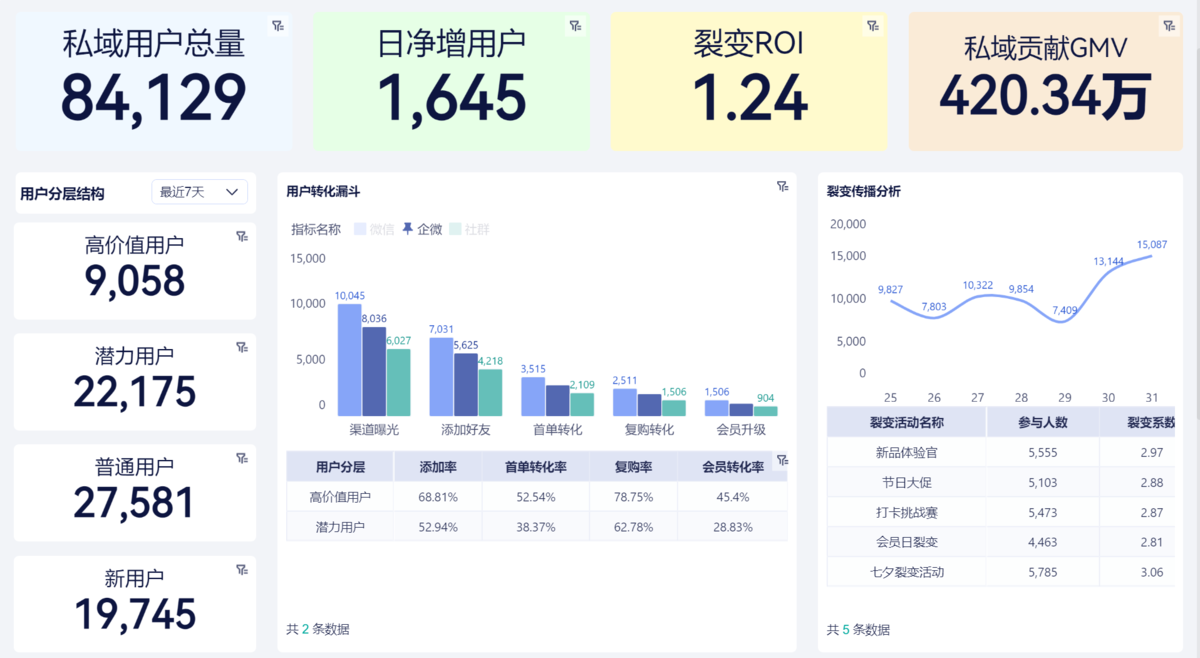Open filter icon on 私域贡献GMV card
The width and height of the screenshot is (1200, 658).
point(1168,26)
